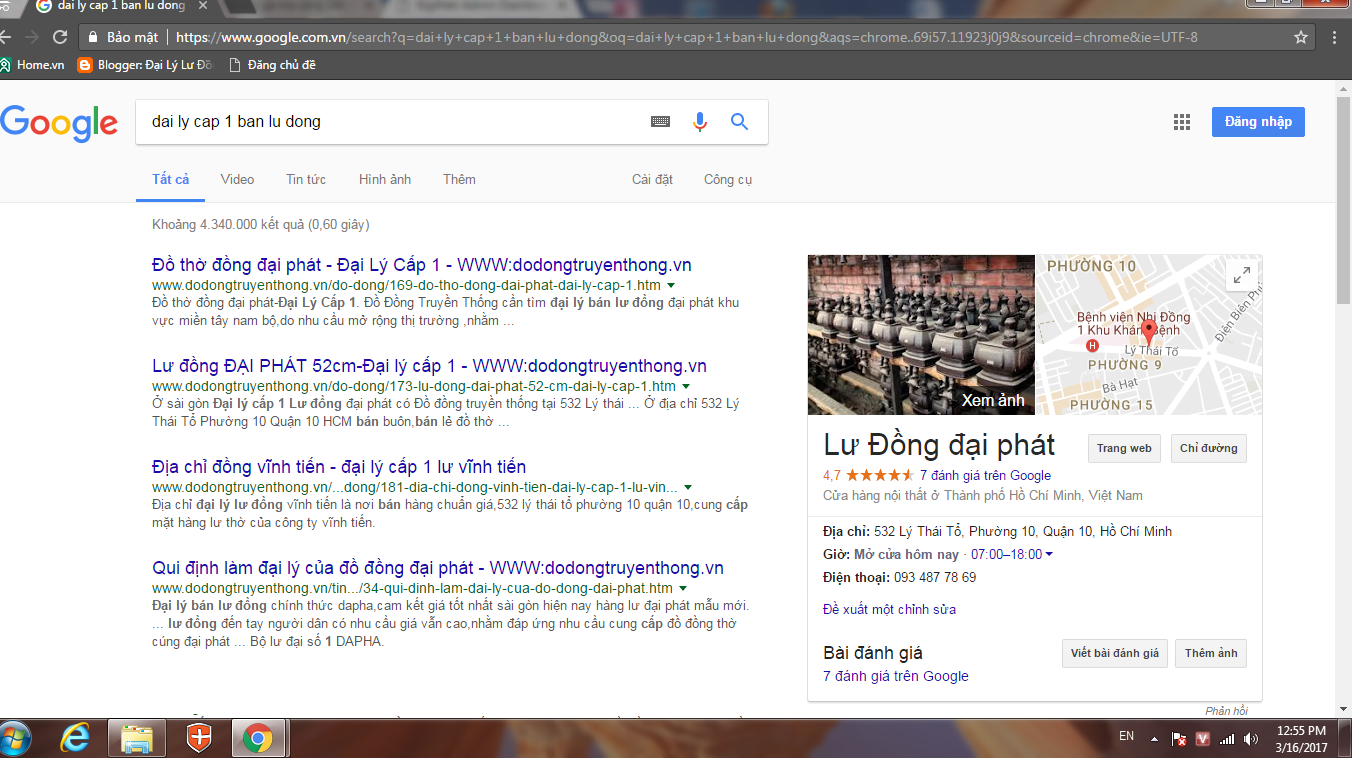Expand options arrow for Lư đồng ĐẠI PHÁT 52cm result

686,386
